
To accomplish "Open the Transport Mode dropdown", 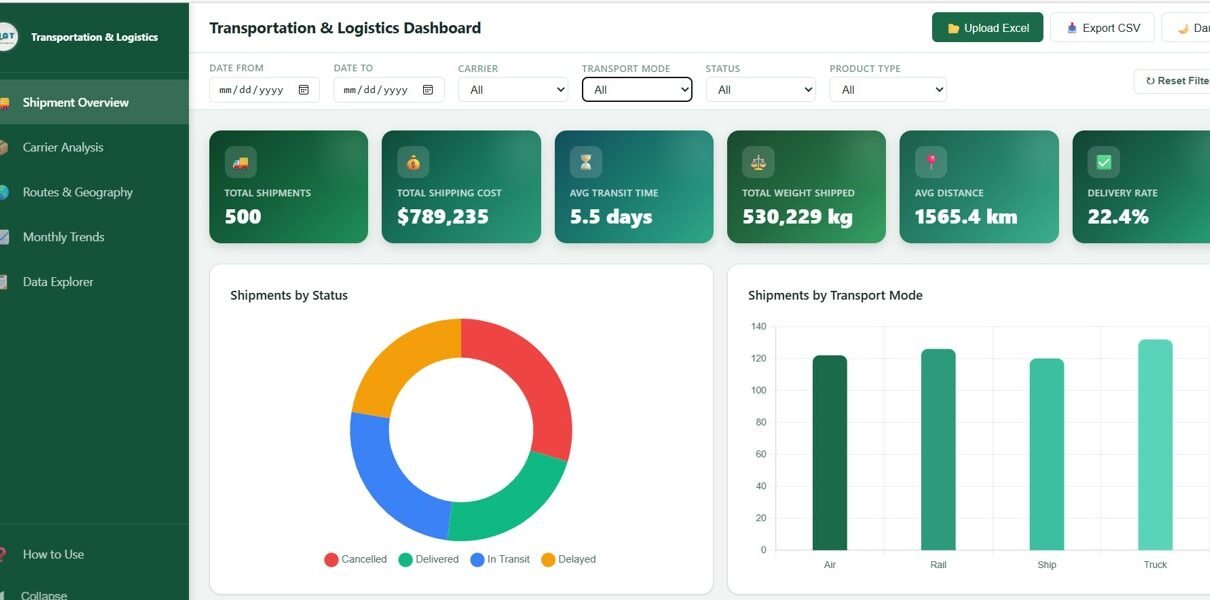I will coord(637,90).
